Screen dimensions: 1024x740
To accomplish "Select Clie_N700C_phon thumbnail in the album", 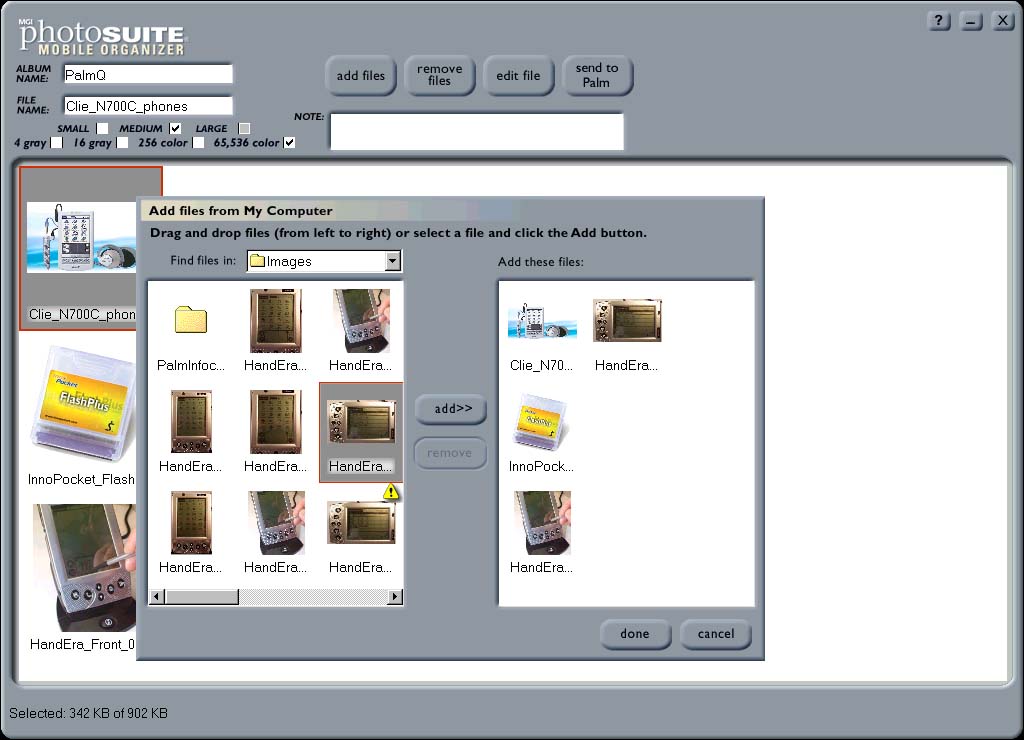I will click(x=82, y=237).
